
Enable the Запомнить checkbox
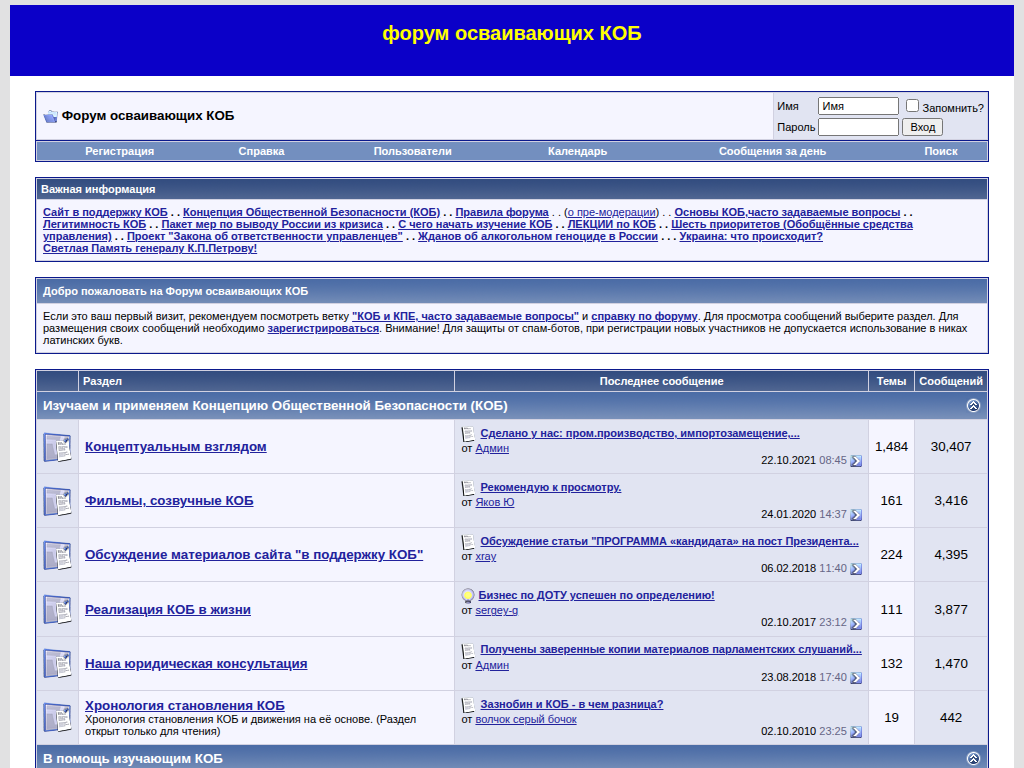point(912,106)
